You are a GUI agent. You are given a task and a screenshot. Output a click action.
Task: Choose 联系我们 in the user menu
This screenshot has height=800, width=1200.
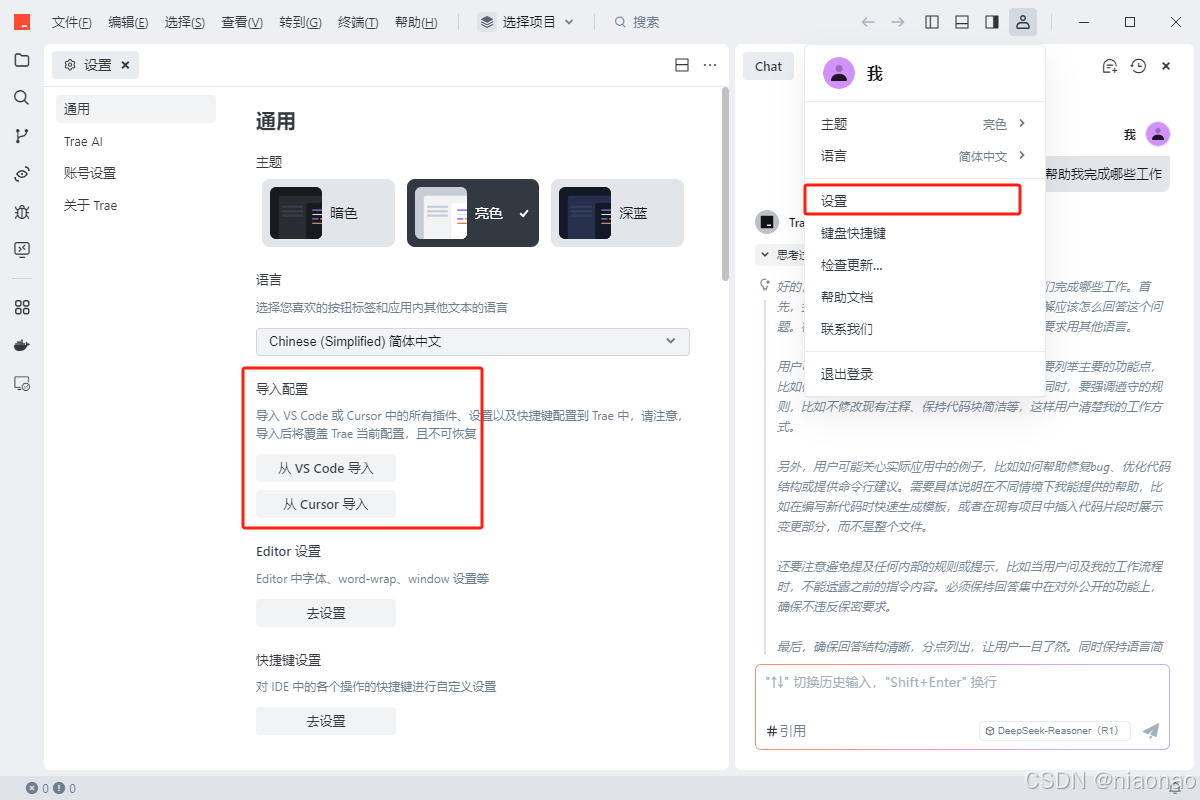(923, 329)
